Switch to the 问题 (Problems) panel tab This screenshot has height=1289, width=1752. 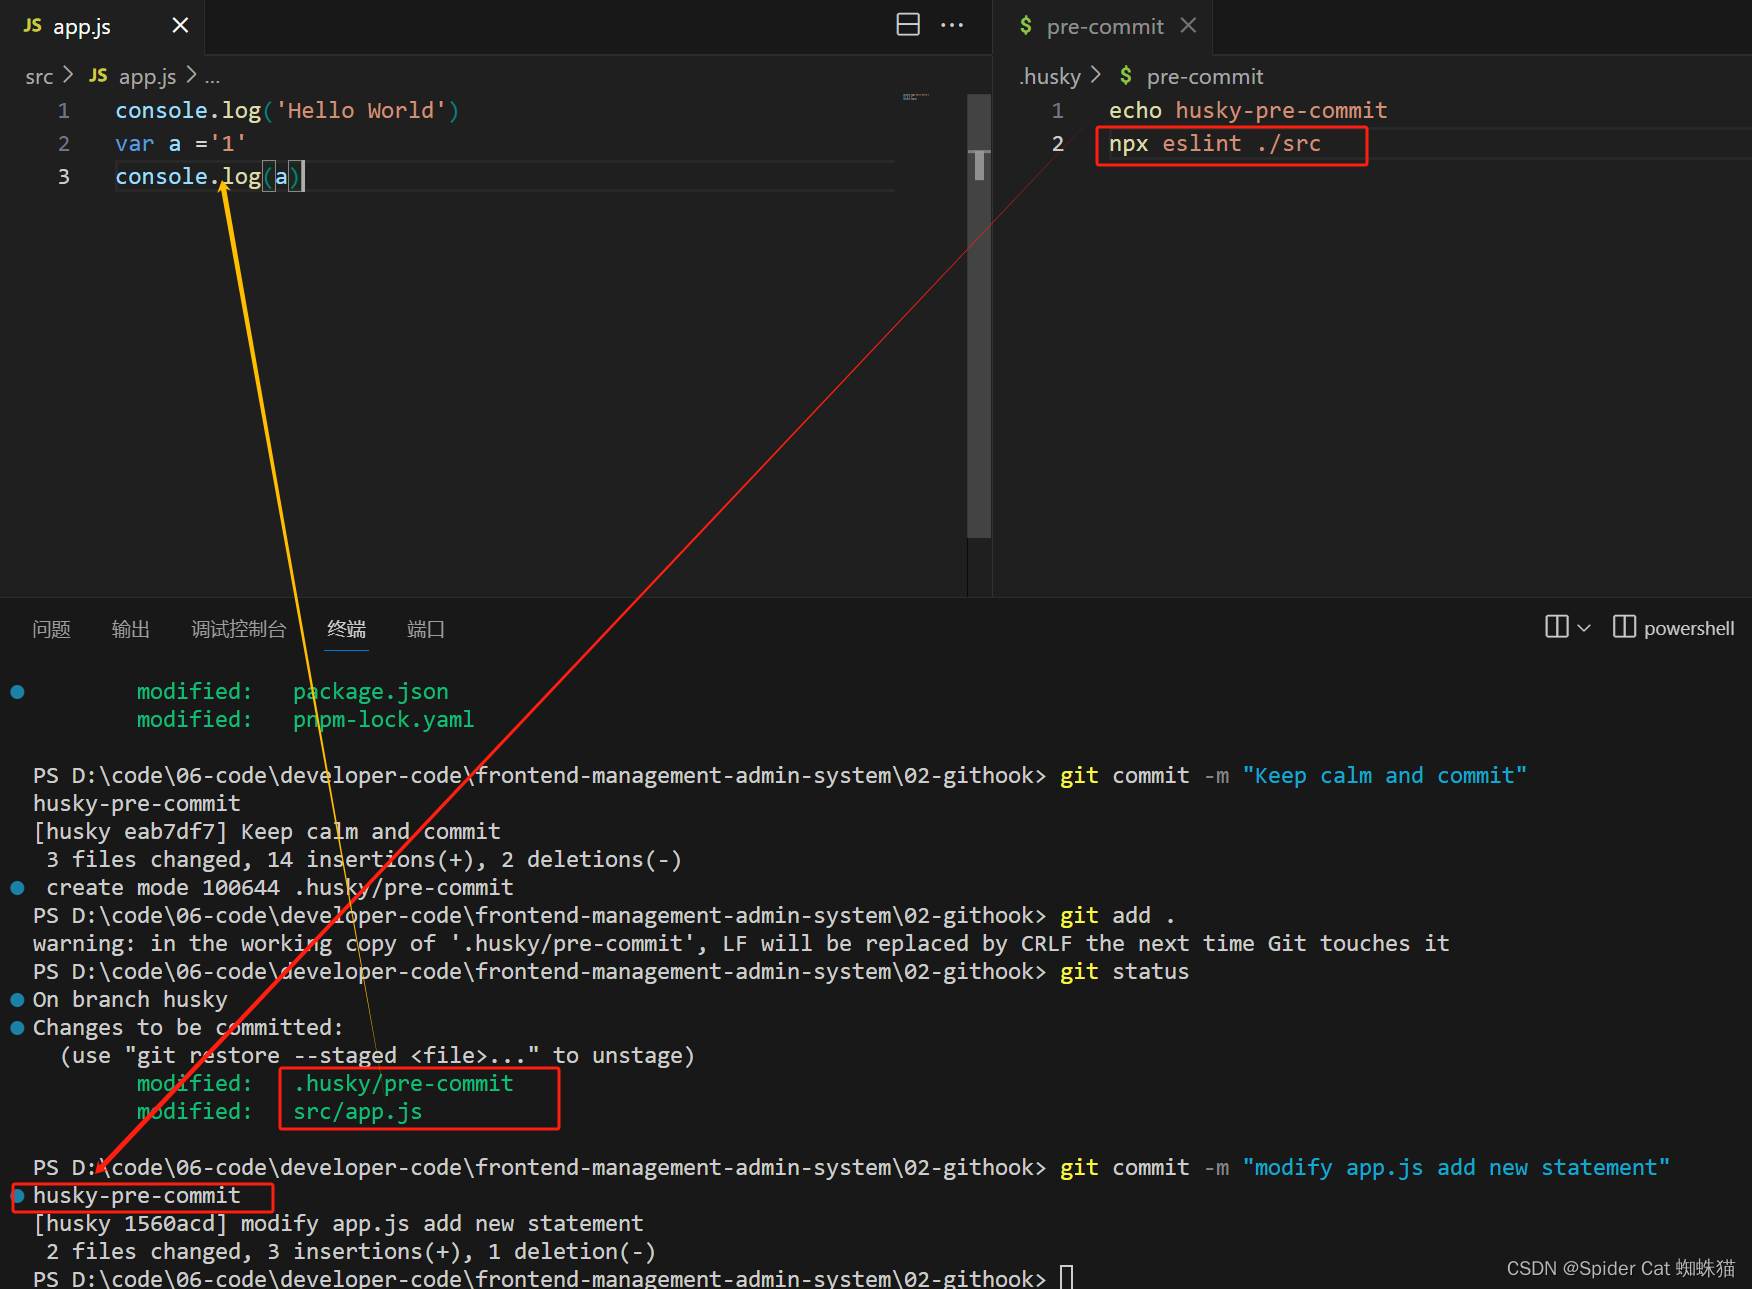(51, 629)
